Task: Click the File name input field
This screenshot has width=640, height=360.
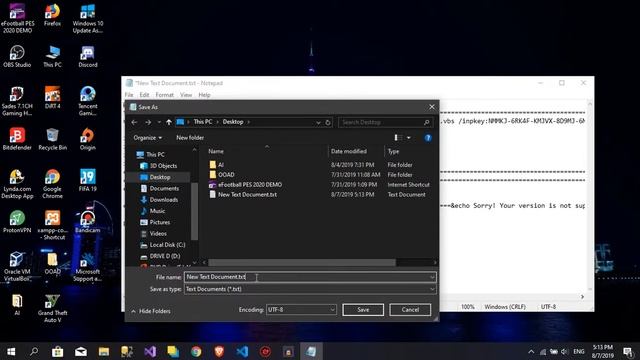Action: click(310, 277)
